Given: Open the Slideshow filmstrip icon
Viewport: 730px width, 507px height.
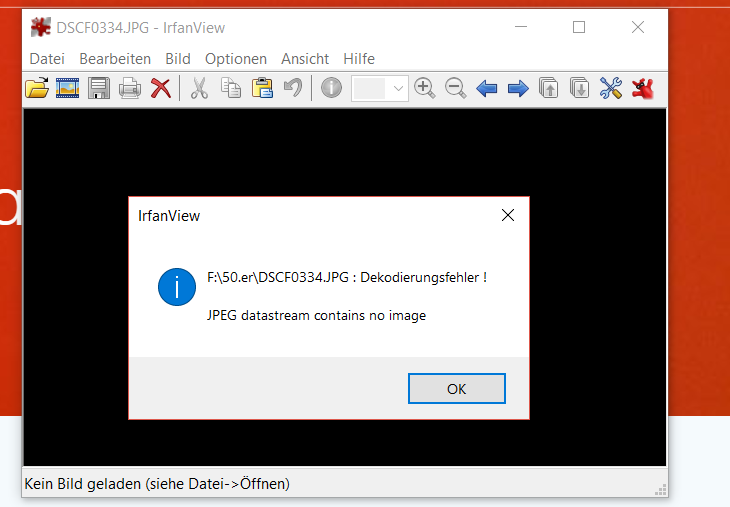Looking at the screenshot, I should coord(68,88).
